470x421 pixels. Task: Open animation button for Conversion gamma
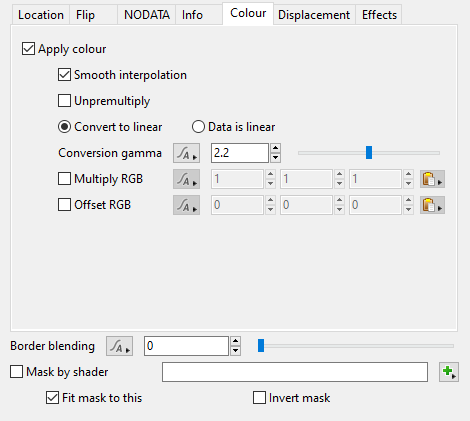186,153
